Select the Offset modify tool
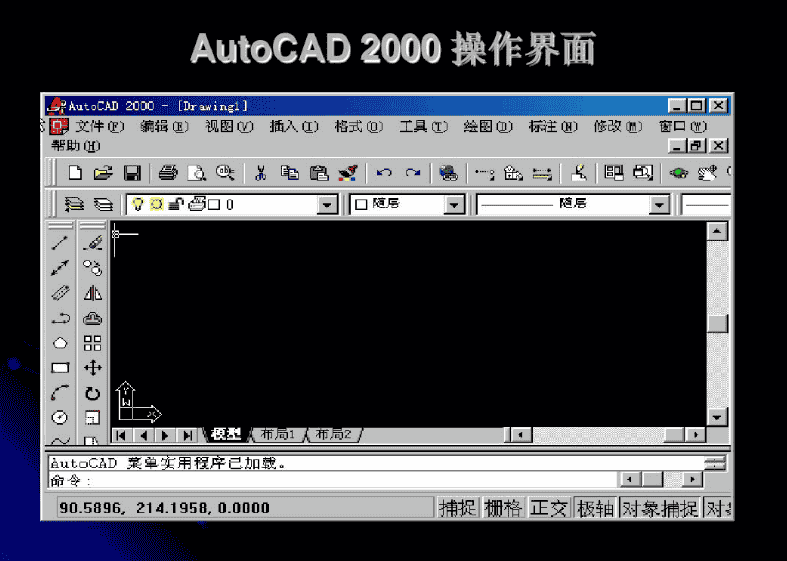The width and height of the screenshot is (787, 561). tap(92, 318)
